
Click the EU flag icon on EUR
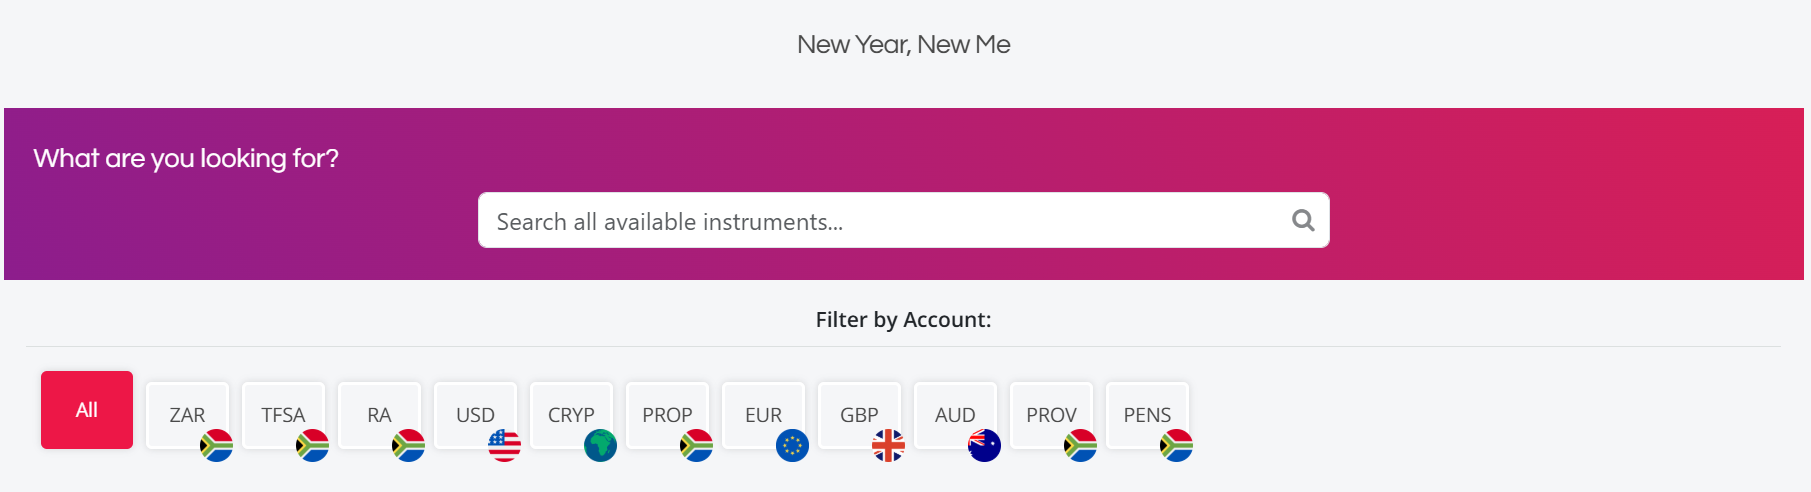pyautogui.click(x=792, y=445)
